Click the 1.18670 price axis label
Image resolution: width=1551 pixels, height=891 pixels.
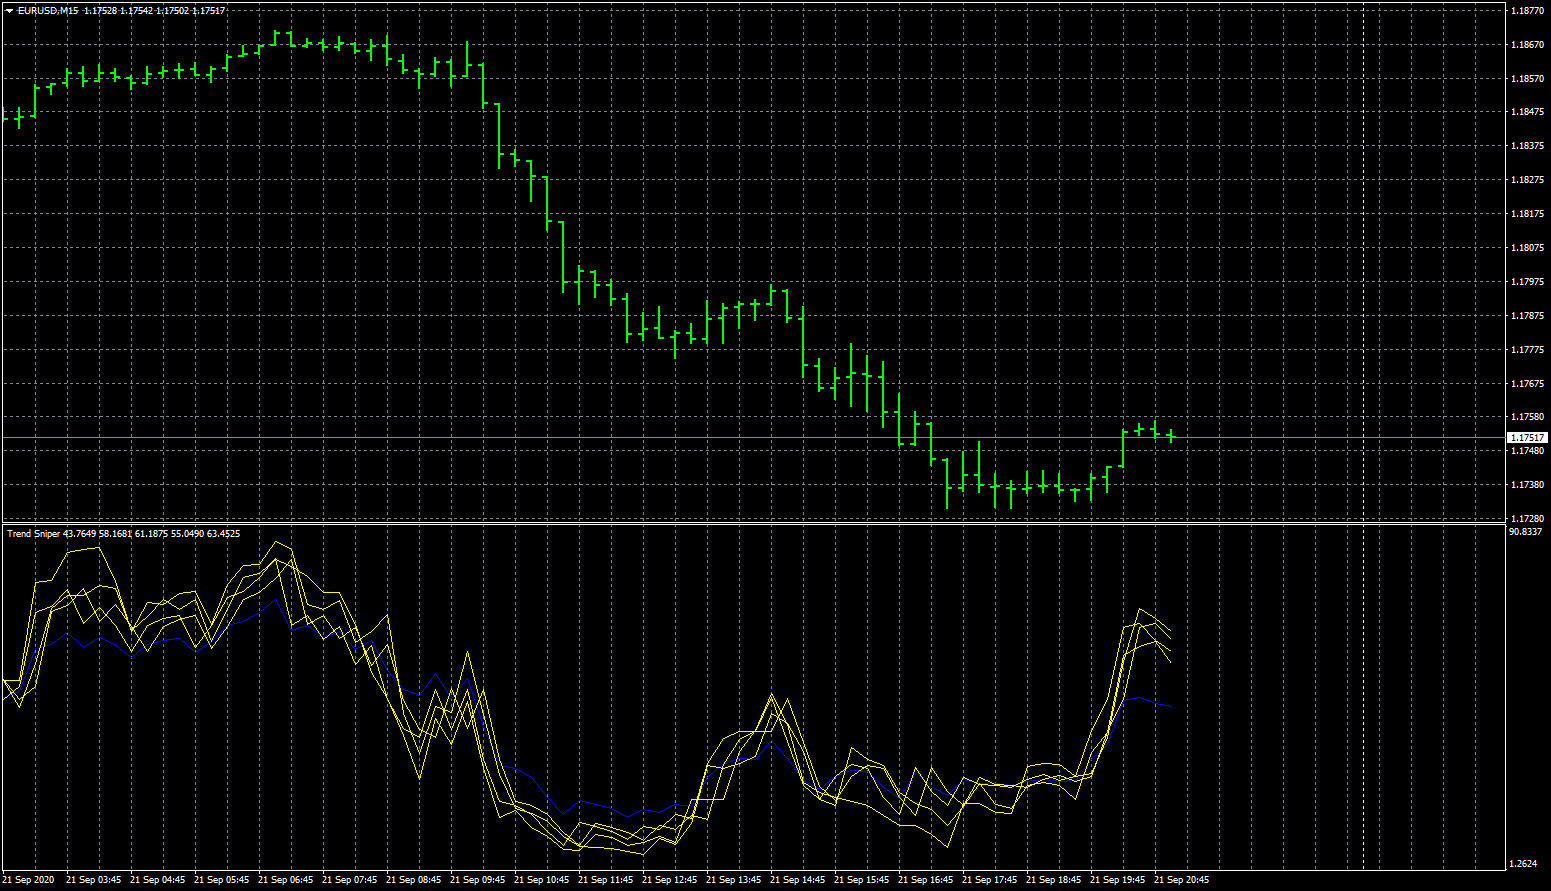1526,45
